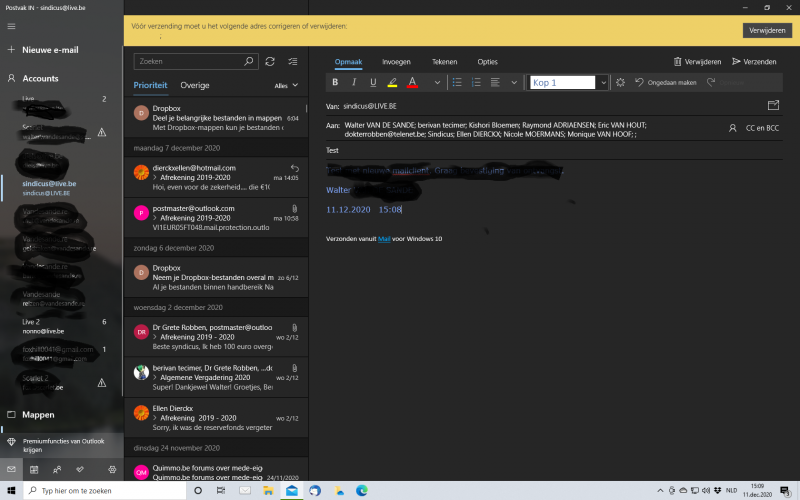Image resolution: width=800 pixels, height=500 pixels.
Task: Switch to the Invoegen tab
Action: pos(396,61)
